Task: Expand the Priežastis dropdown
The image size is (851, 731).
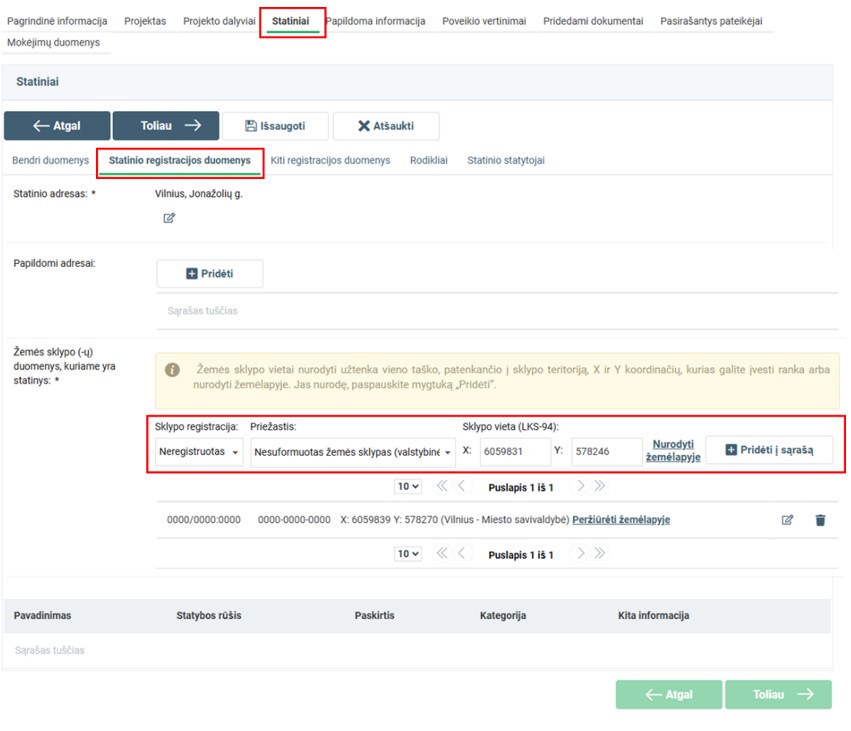Action: click(x=353, y=452)
